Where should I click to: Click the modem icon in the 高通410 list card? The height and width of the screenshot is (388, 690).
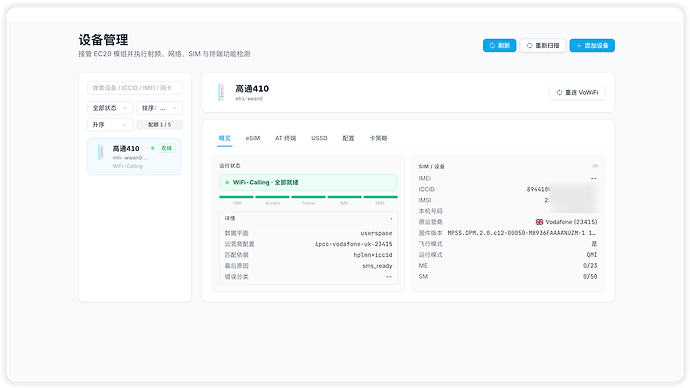pyautogui.click(x=101, y=152)
